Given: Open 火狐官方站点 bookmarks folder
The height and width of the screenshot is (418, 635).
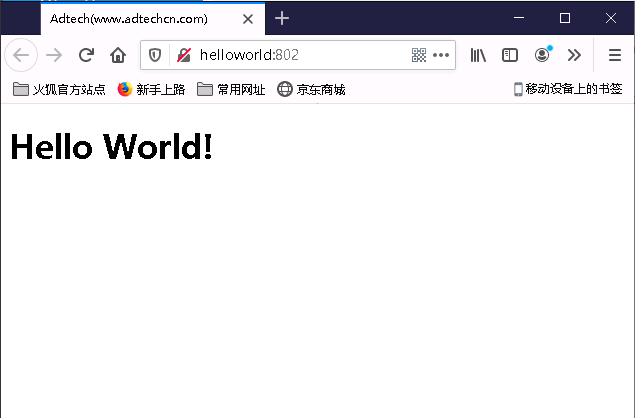Looking at the screenshot, I should pos(59,89).
